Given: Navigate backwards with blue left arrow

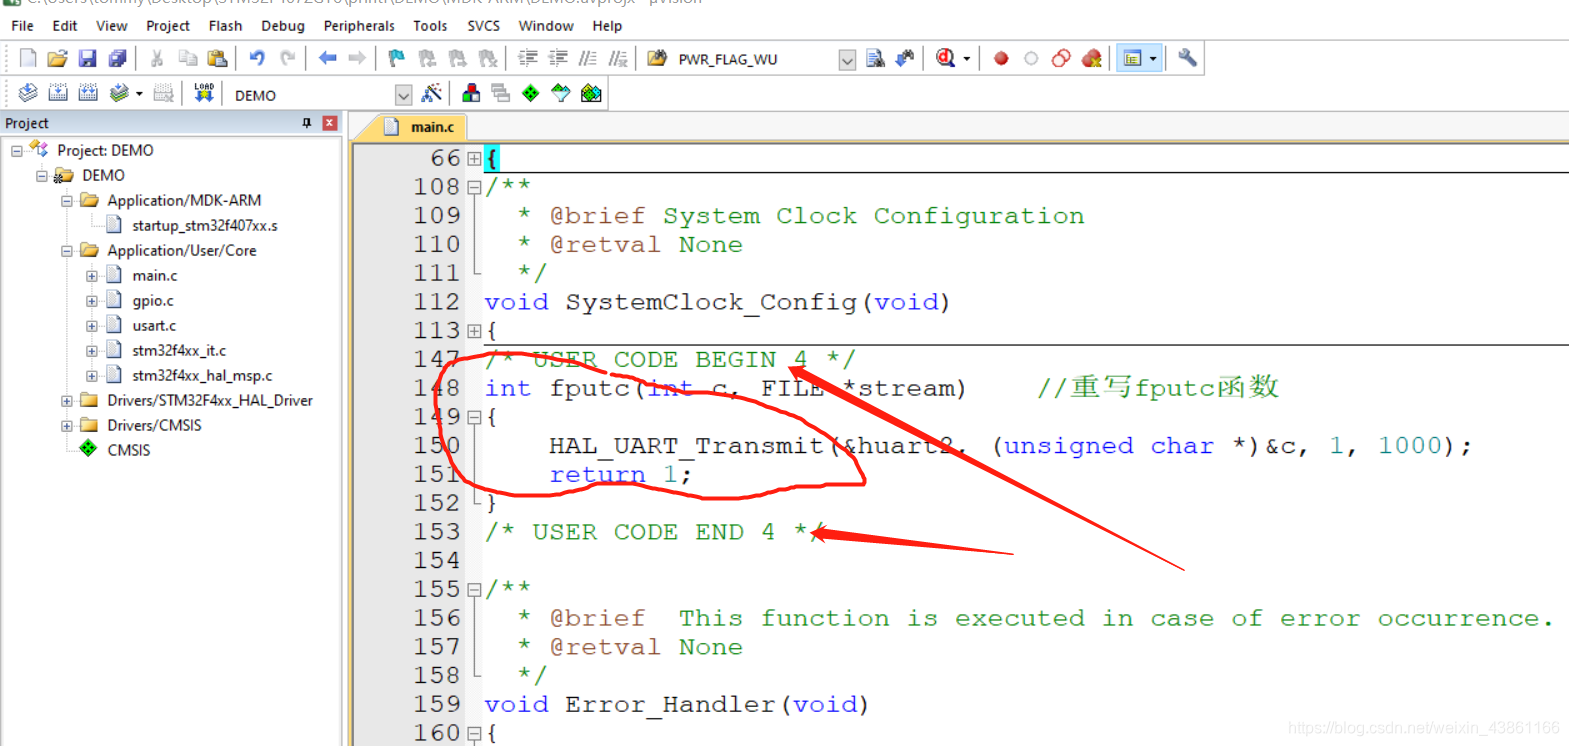Looking at the screenshot, I should coord(327,58).
